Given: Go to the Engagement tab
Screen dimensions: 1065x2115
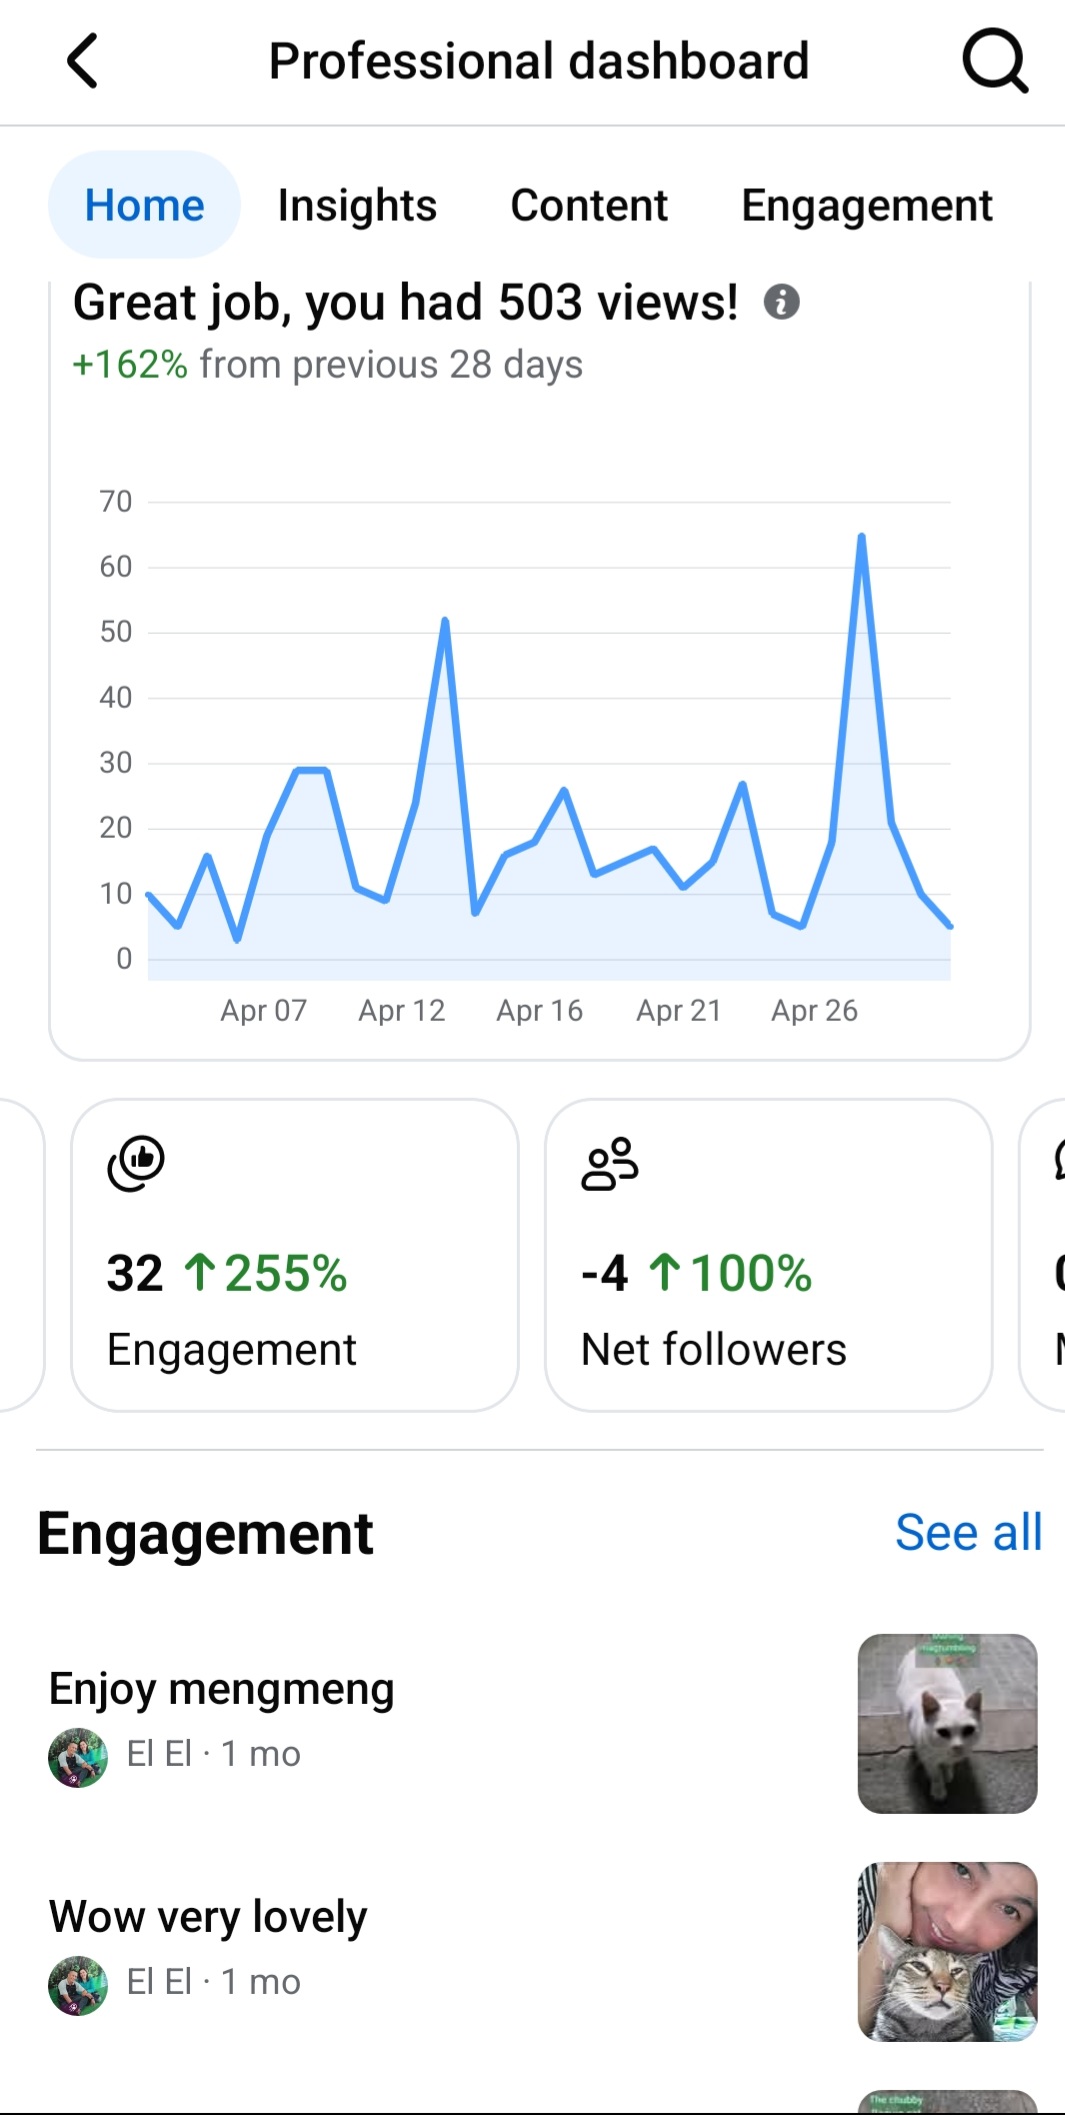Looking at the screenshot, I should (x=866, y=205).
